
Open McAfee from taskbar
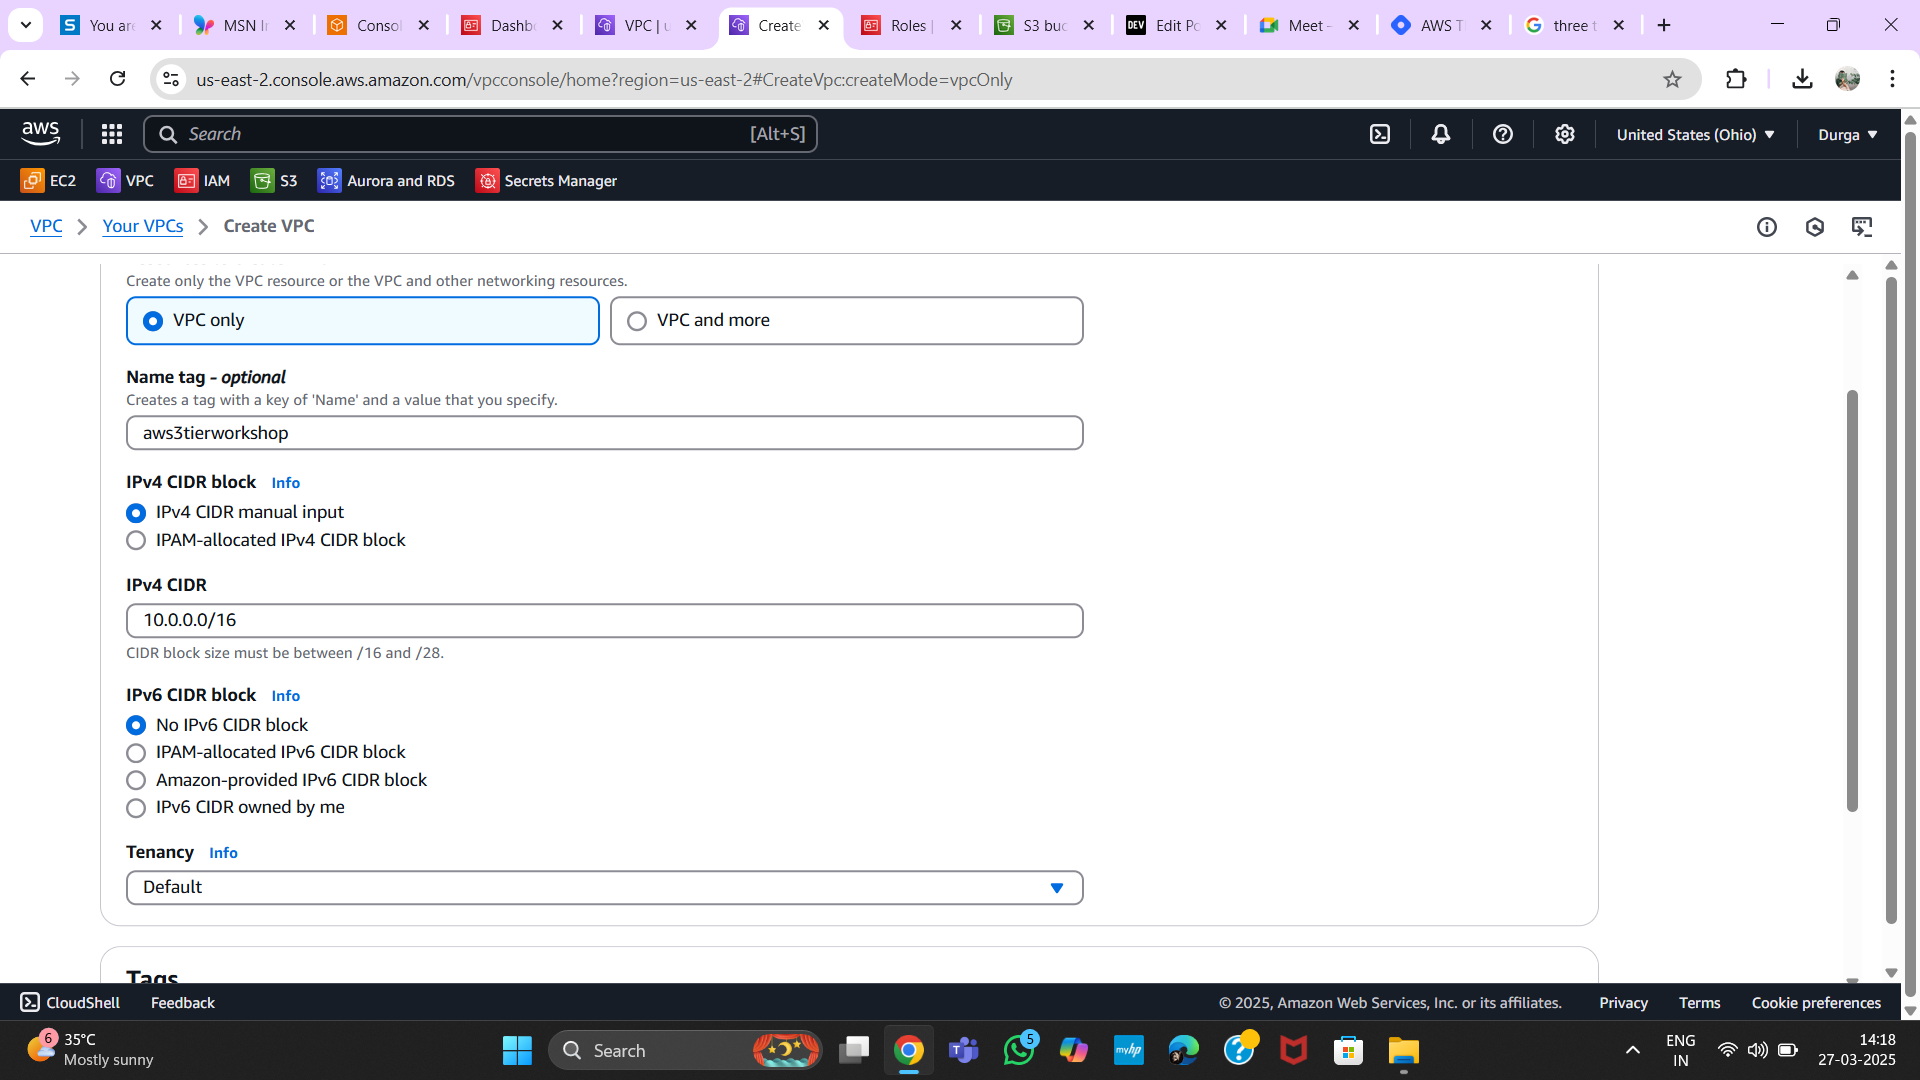pyautogui.click(x=1294, y=1050)
